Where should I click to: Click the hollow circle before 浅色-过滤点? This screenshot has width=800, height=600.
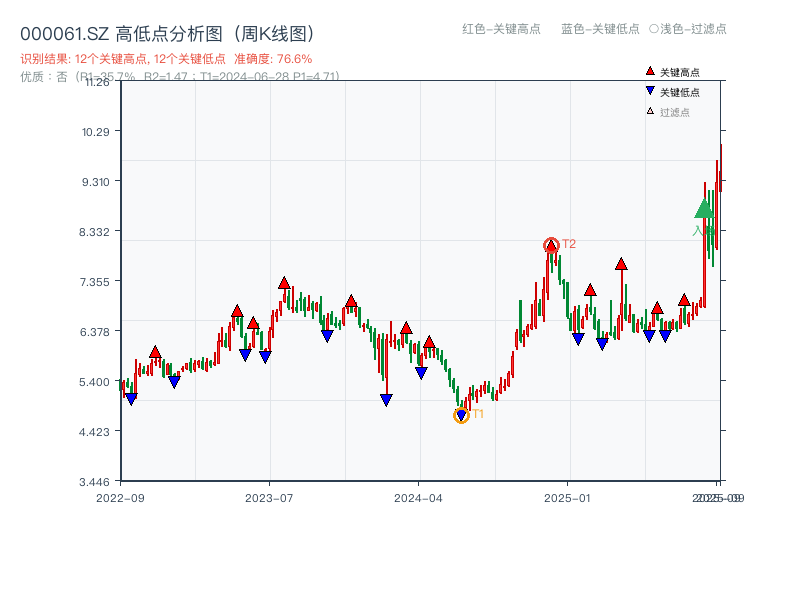[654, 29]
